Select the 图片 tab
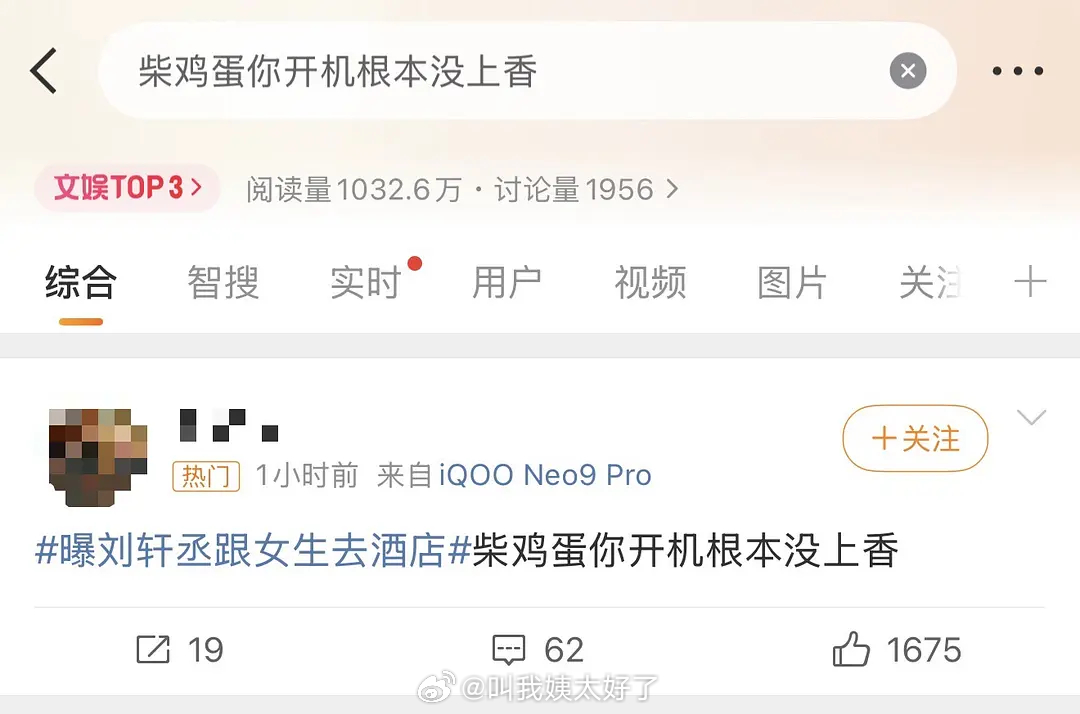Viewport: 1080px width, 714px height. (x=792, y=282)
